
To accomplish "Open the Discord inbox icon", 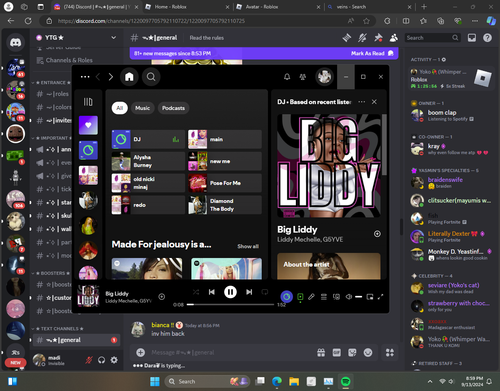I will coord(472,38).
